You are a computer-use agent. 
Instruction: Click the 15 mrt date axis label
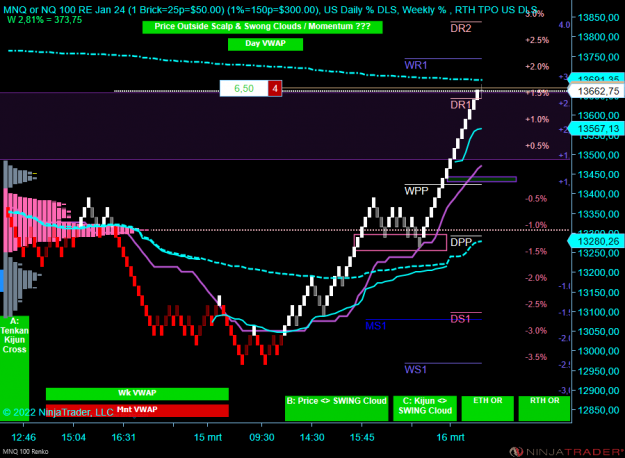(x=208, y=437)
